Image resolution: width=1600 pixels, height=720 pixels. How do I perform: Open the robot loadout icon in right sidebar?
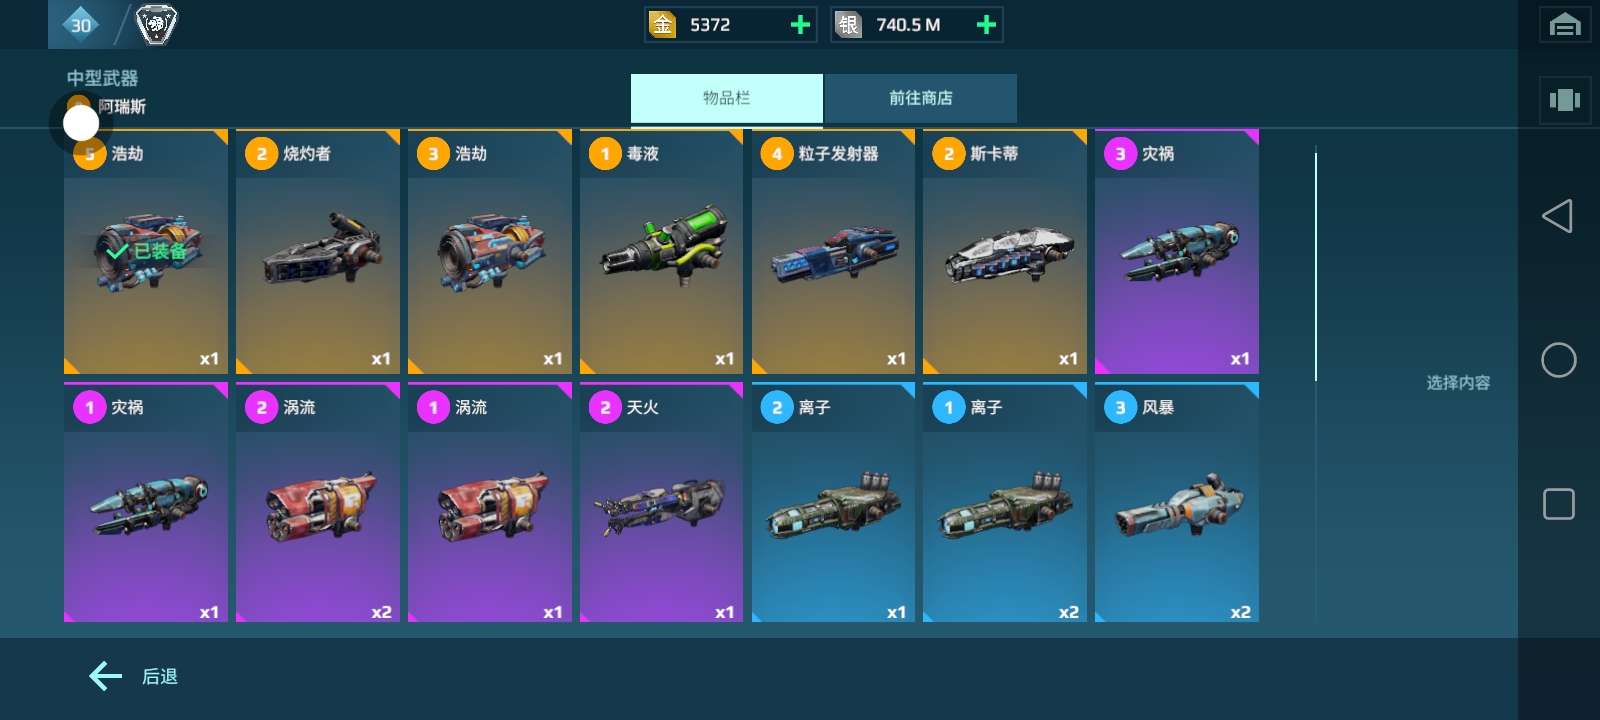point(1565,100)
